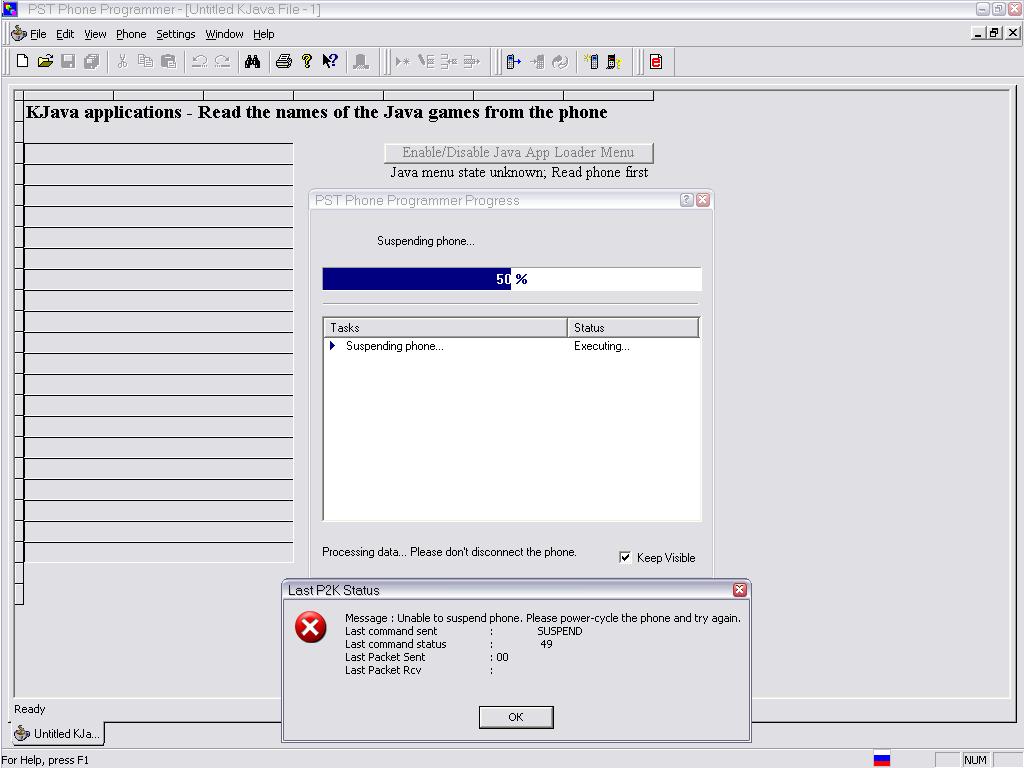Open Find with binoculars icon
This screenshot has height=768, width=1024.
[x=253, y=61]
